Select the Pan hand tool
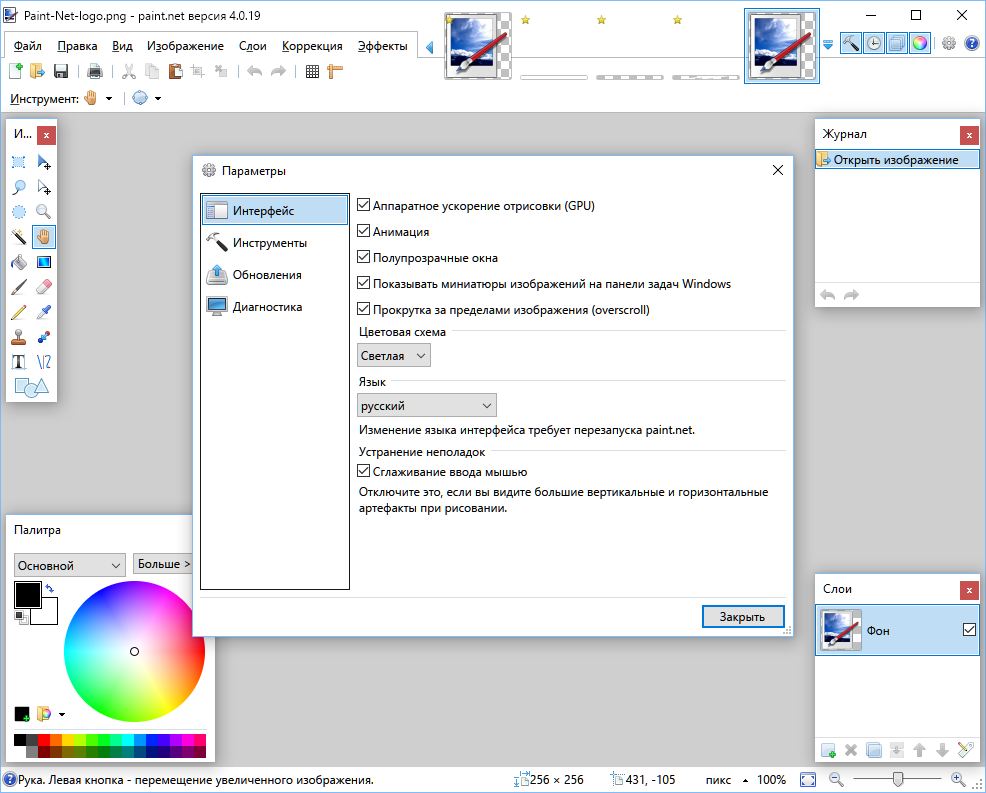 point(43,237)
